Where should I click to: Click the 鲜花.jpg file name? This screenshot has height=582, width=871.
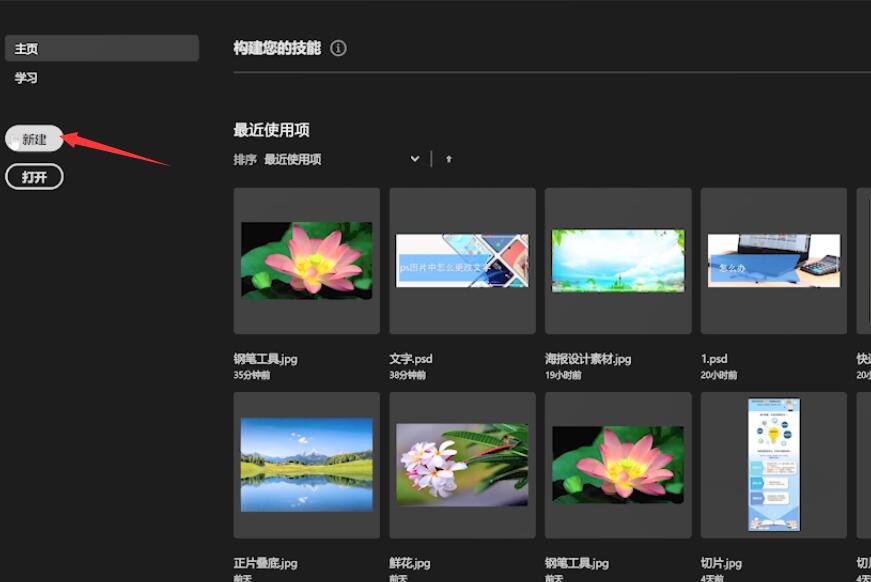pyautogui.click(x=410, y=563)
